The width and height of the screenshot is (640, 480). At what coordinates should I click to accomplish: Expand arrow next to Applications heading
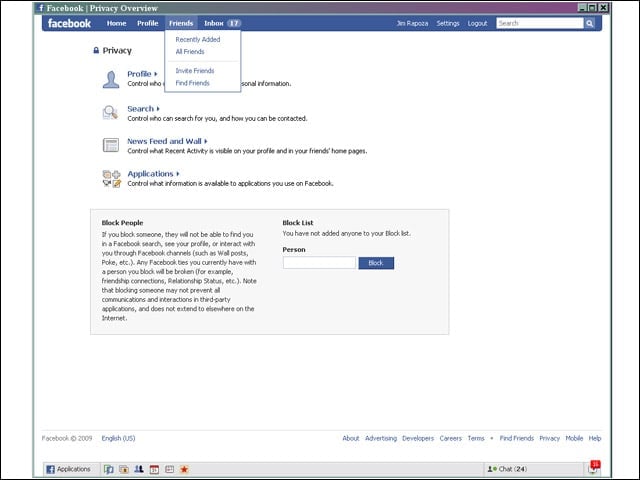[178, 174]
